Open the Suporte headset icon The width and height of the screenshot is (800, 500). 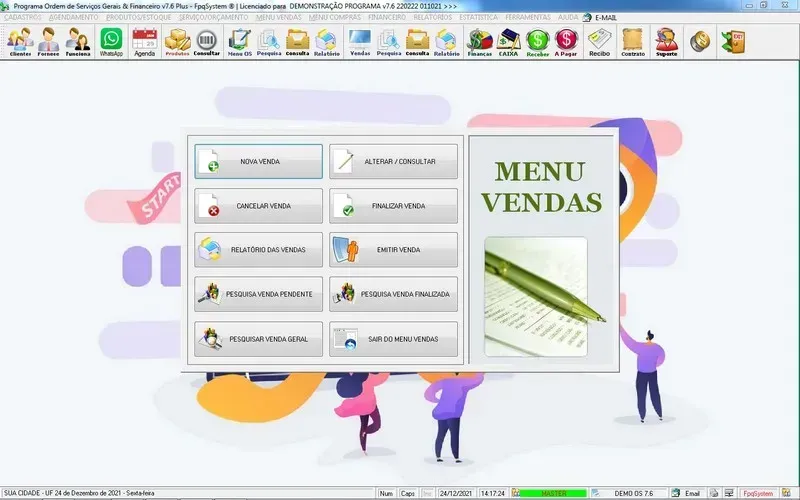[x=666, y=41]
